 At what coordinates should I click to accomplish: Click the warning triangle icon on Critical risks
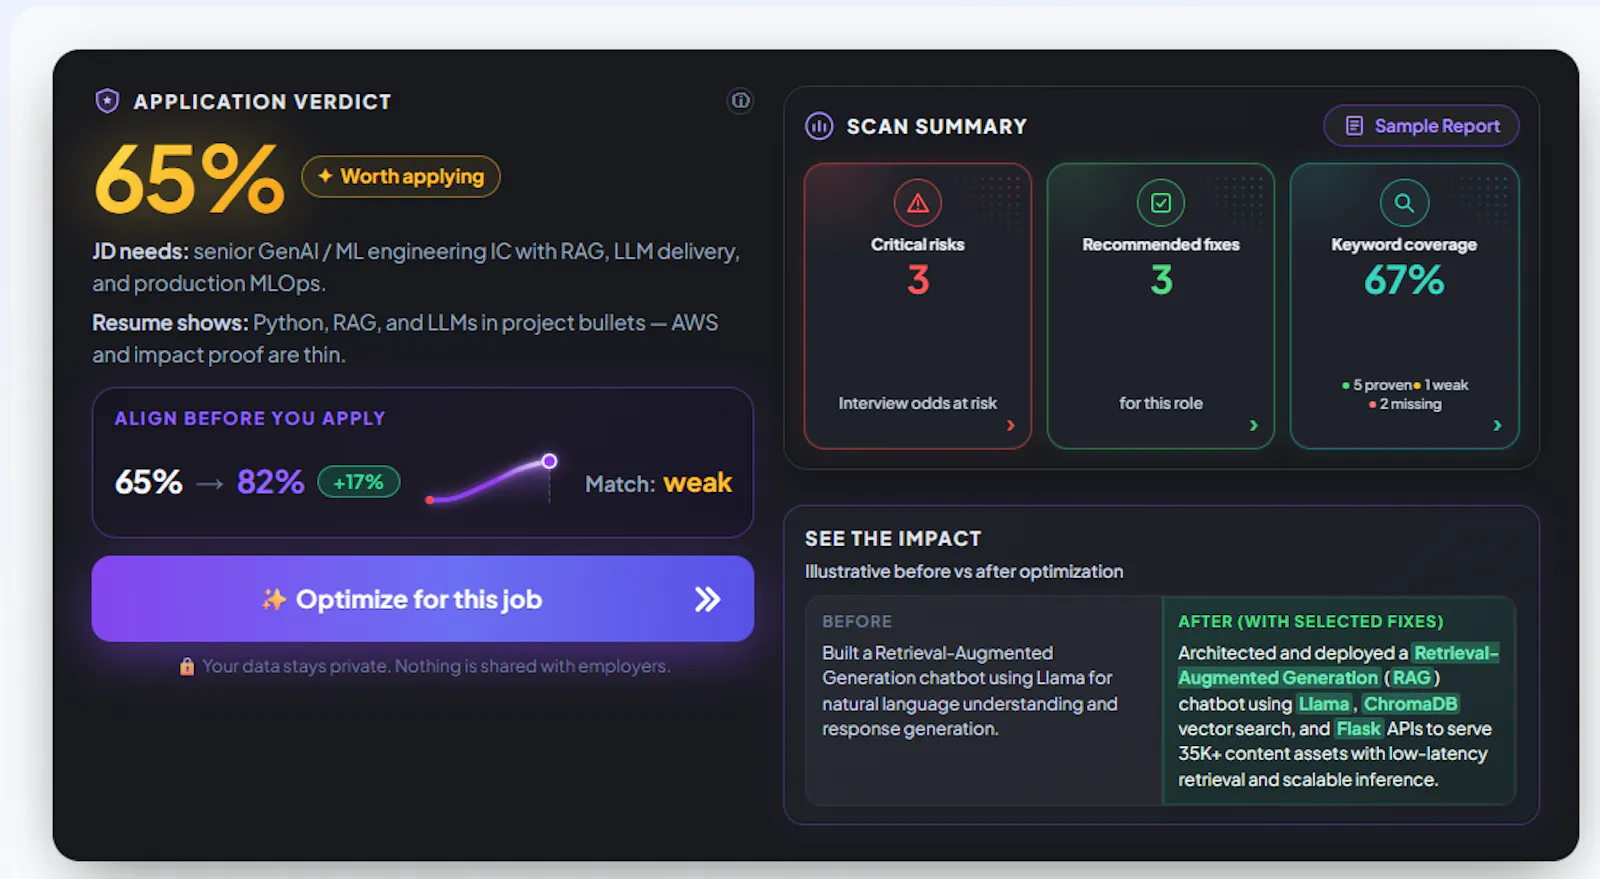tap(918, 204)
